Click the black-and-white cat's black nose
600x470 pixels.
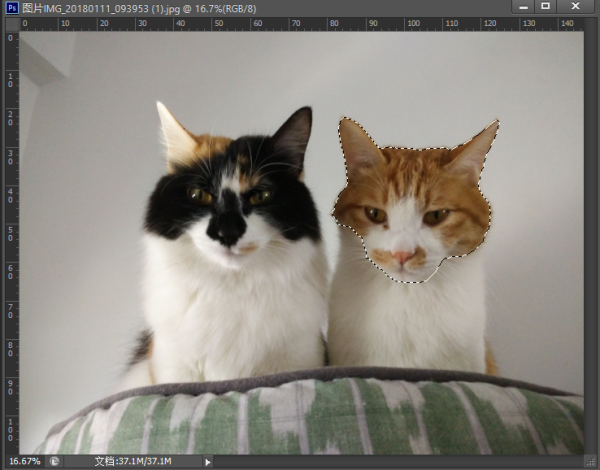coord(229,233)
